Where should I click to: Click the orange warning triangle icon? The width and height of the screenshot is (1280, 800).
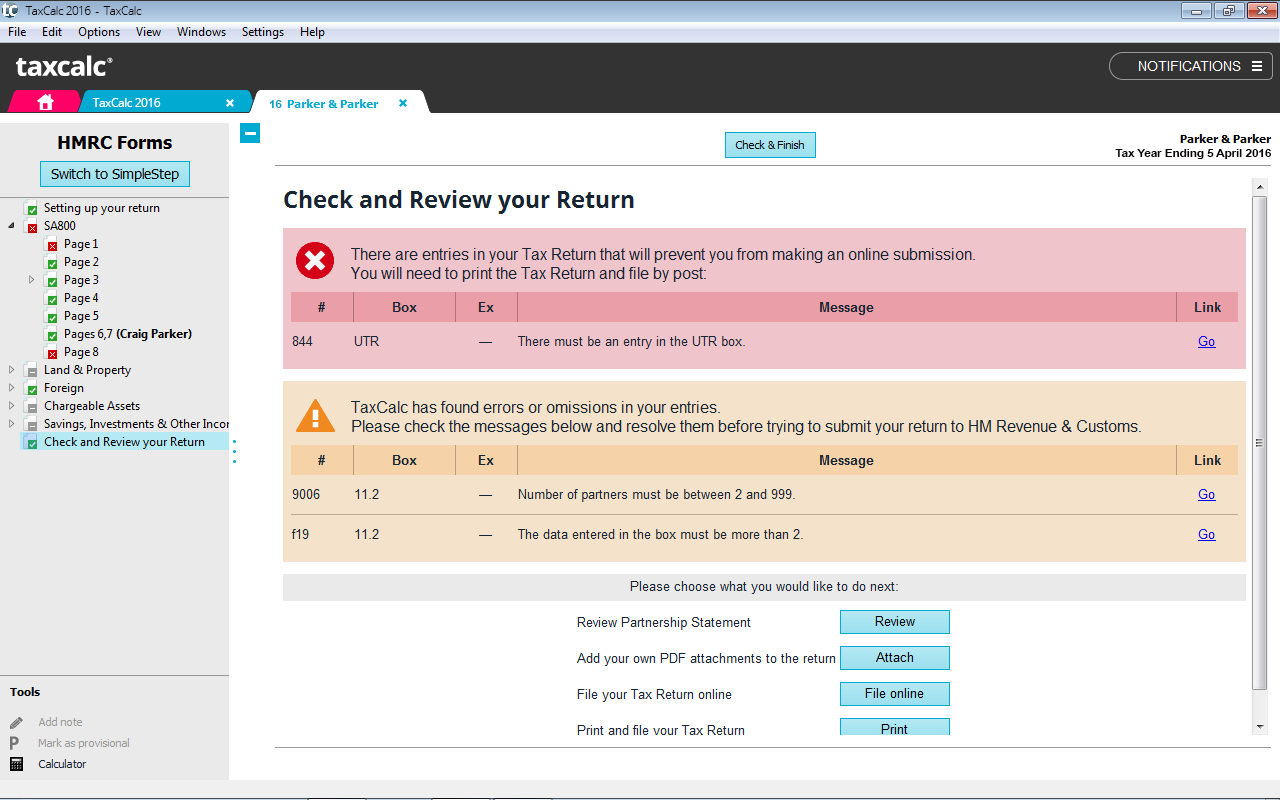[x=315, y=416]
